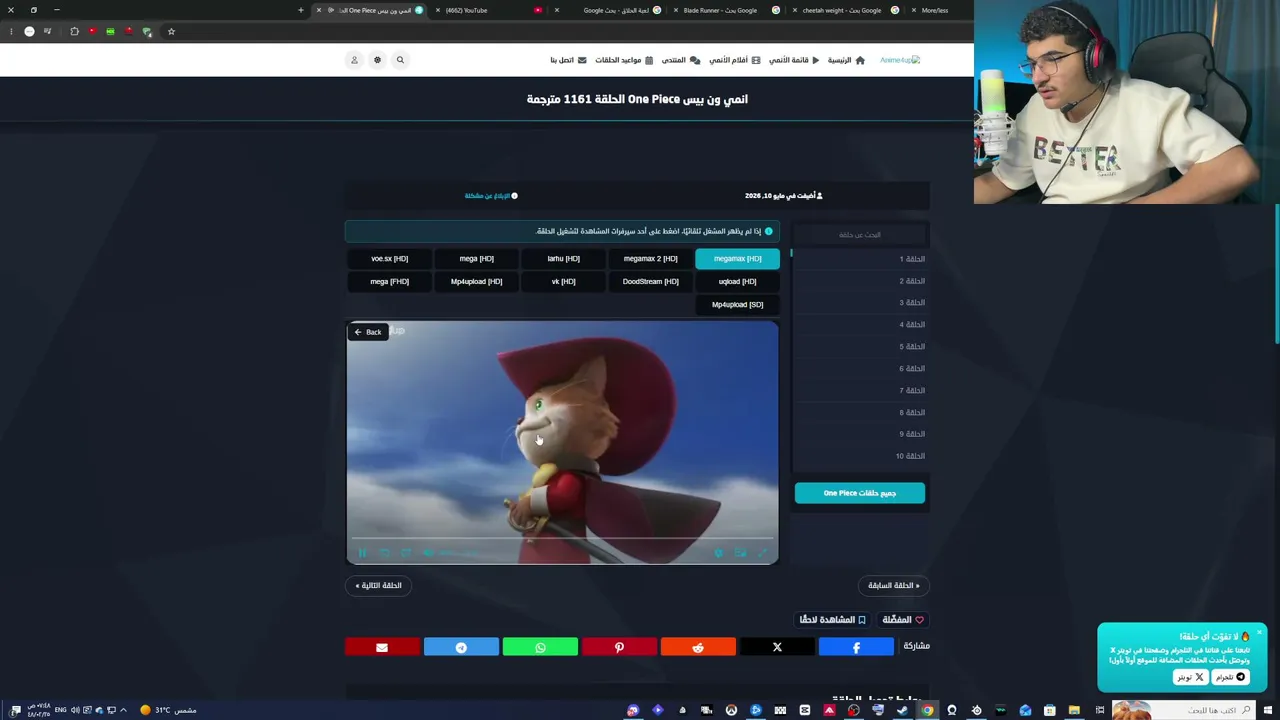Open the الرئيسية home menu item
Screen dimensions: 1280x720
point(846,60)
